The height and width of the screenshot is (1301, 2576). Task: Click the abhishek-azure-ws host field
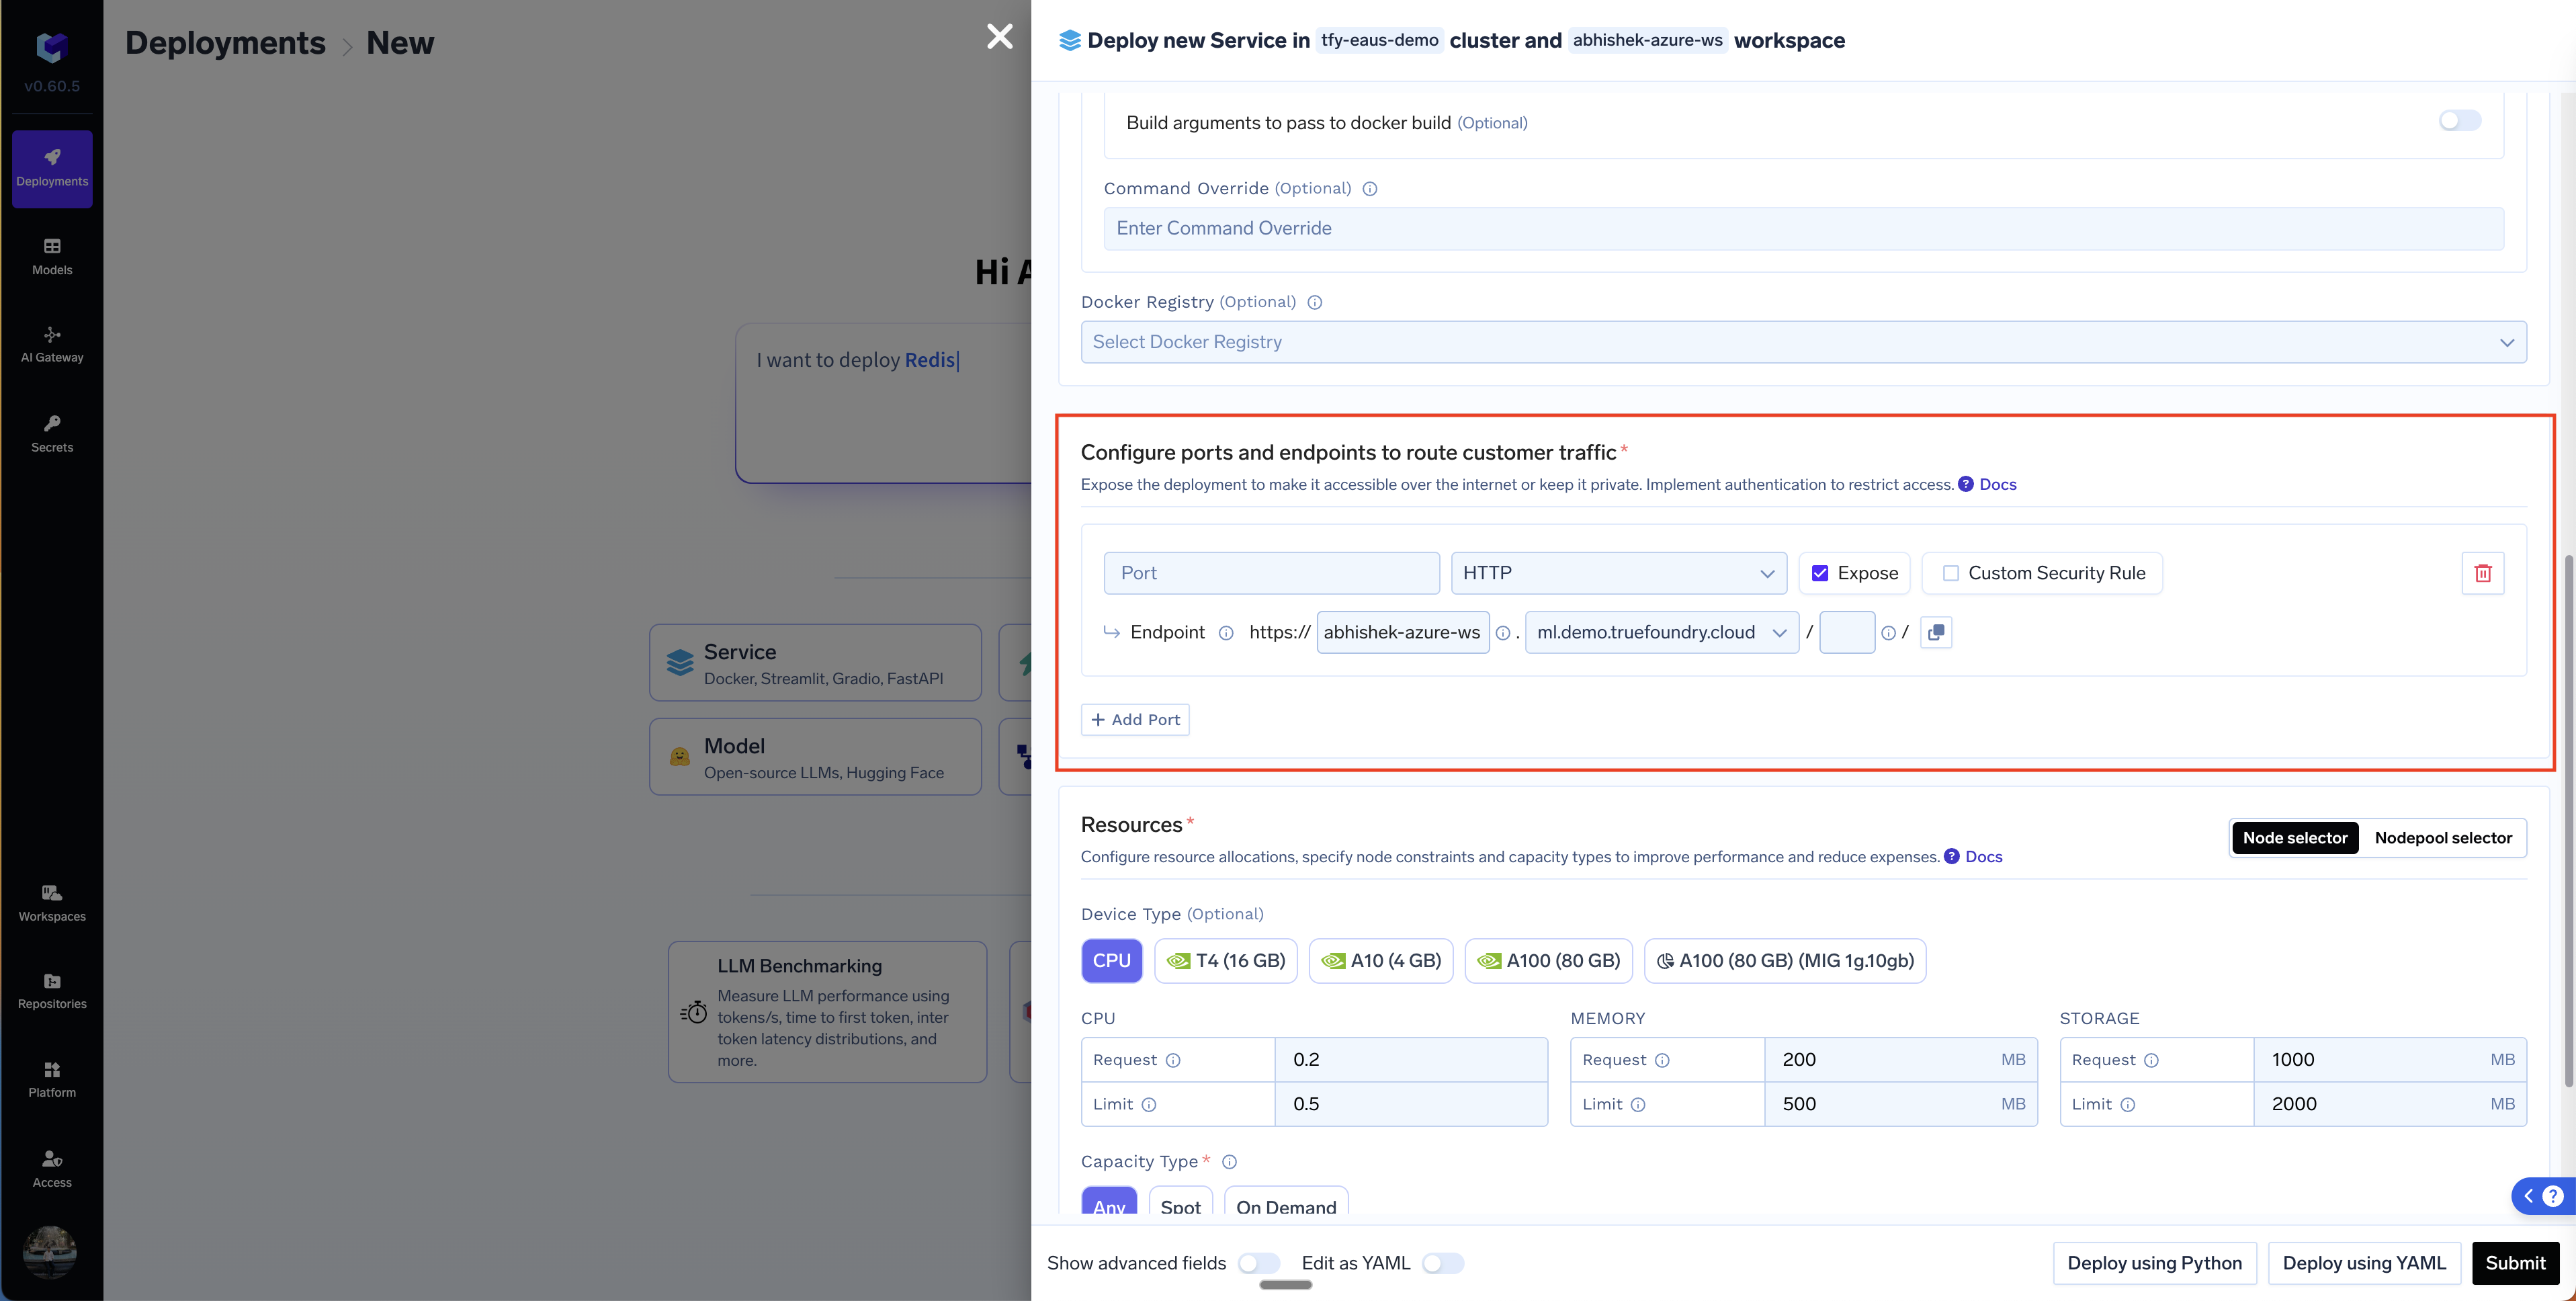(1403, 632)
